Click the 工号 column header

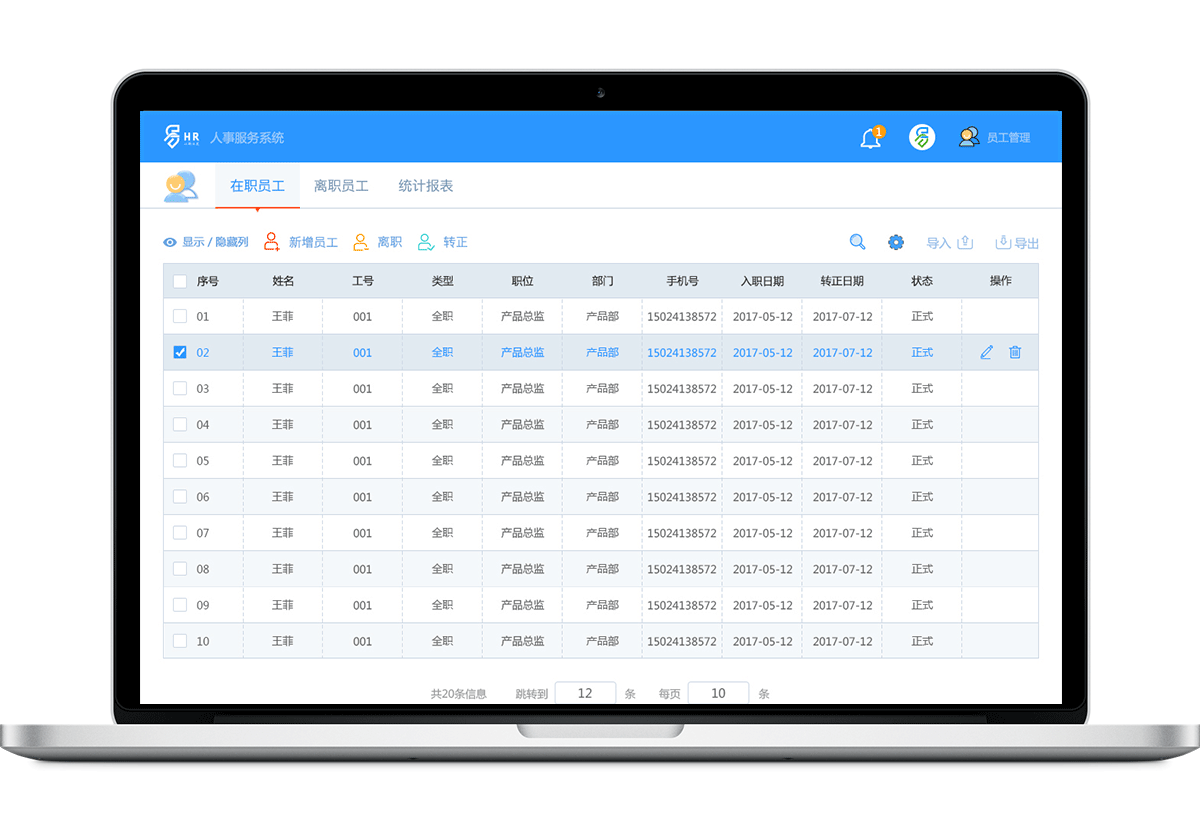tap(363, 281)
